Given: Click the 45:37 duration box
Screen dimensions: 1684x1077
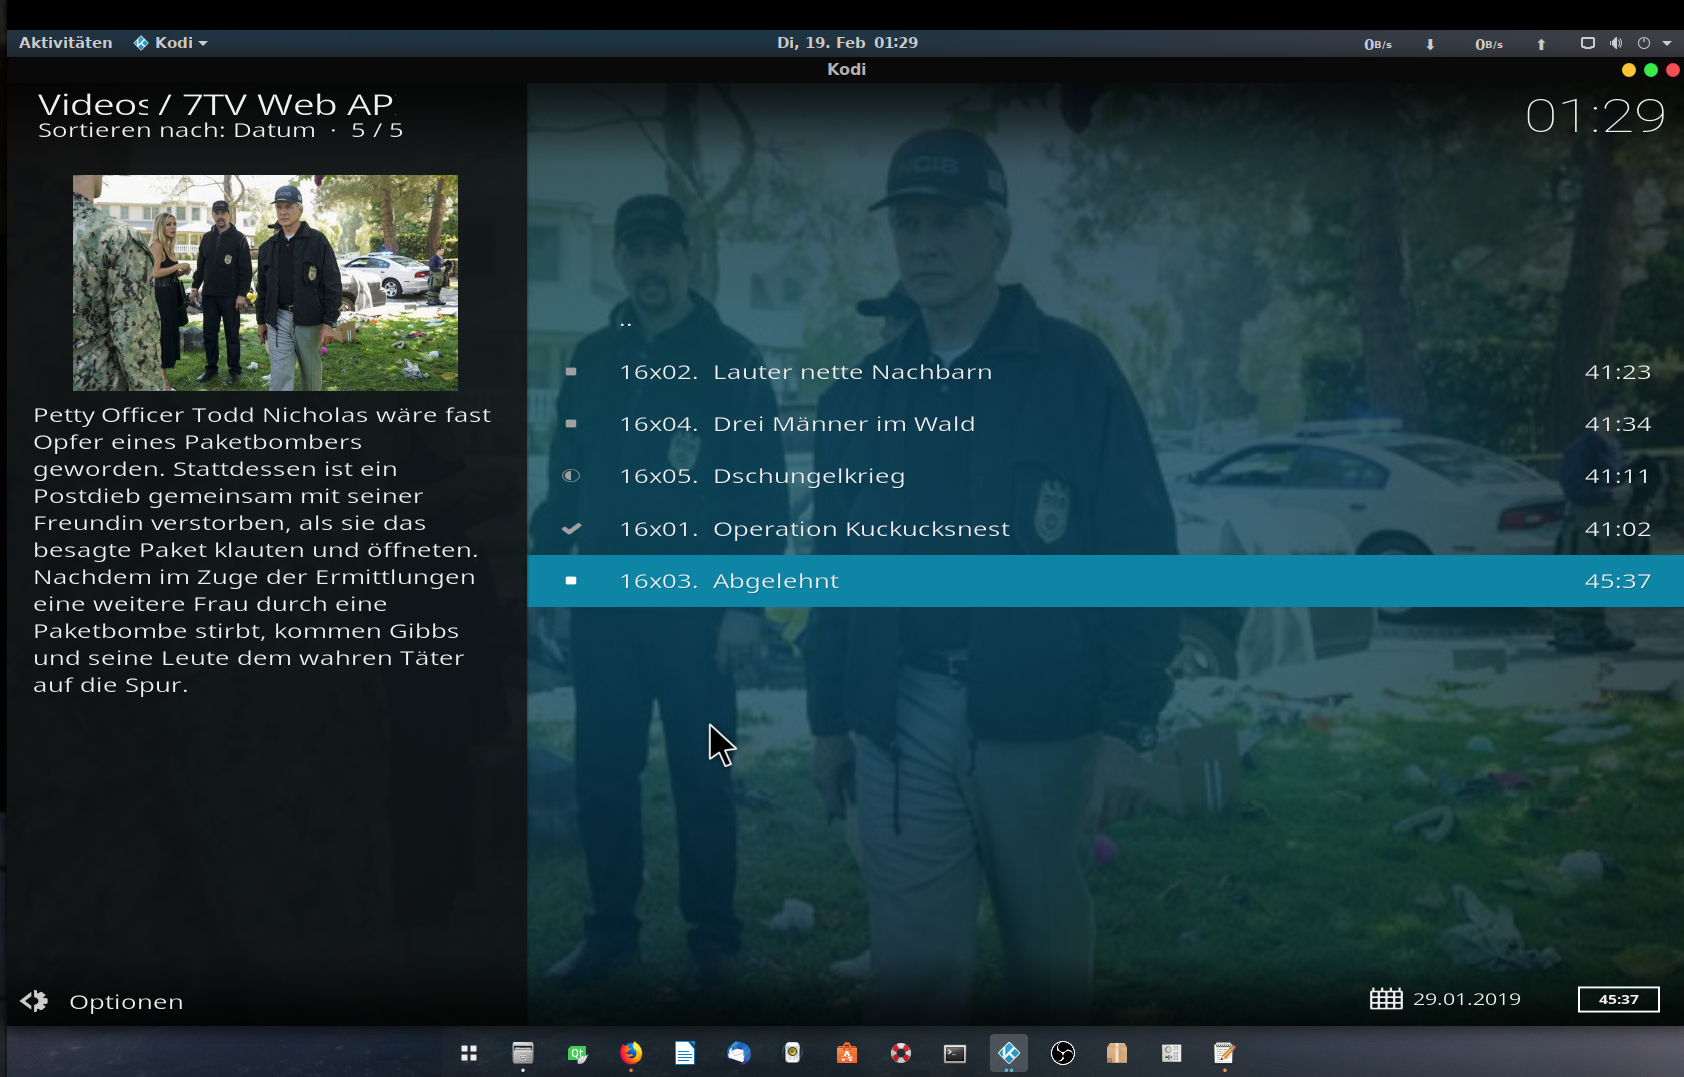Looking at the screenshot, I should (x=1618, y=999).
